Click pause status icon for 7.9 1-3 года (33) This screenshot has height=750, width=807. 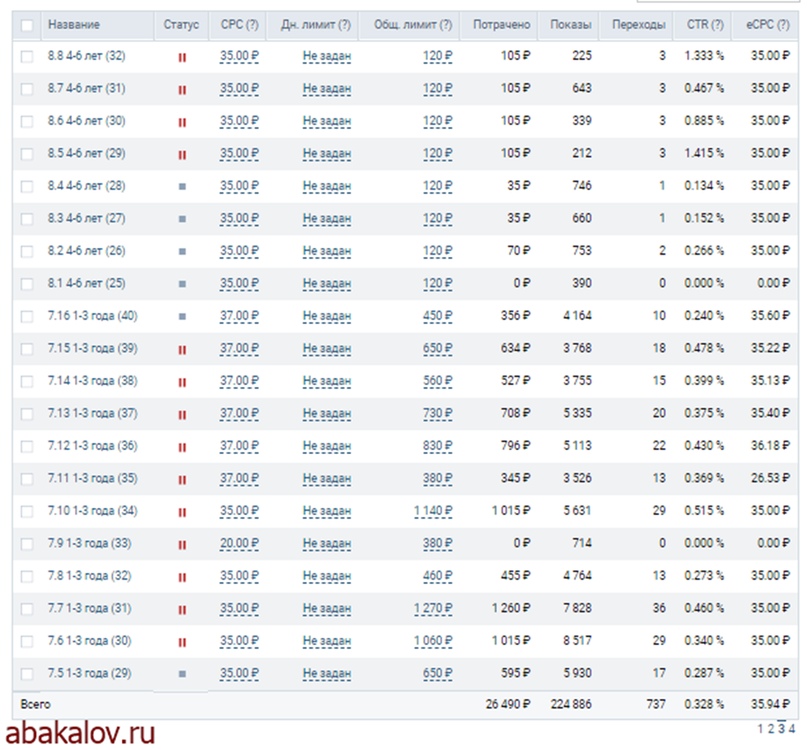(182, 545)
